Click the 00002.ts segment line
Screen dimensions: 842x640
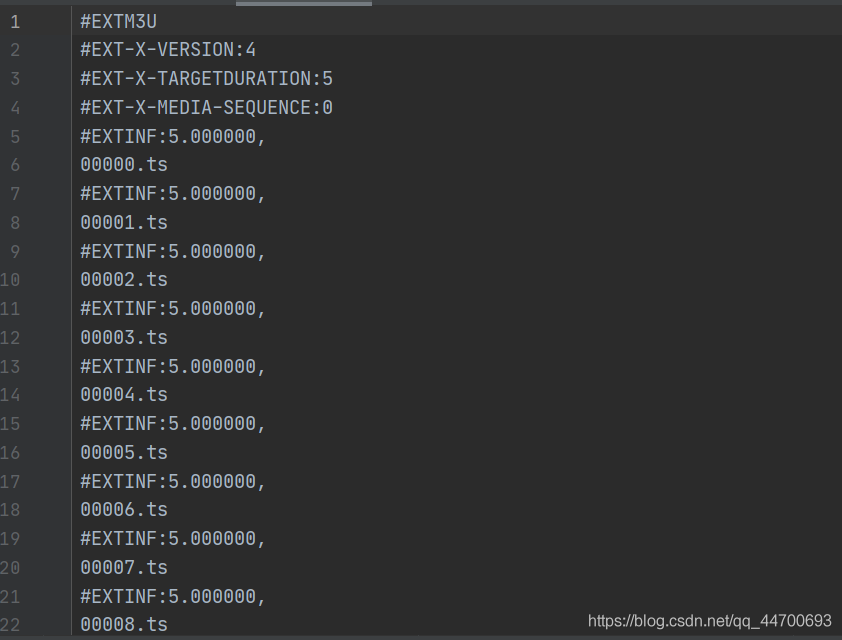tap(124, 279)
